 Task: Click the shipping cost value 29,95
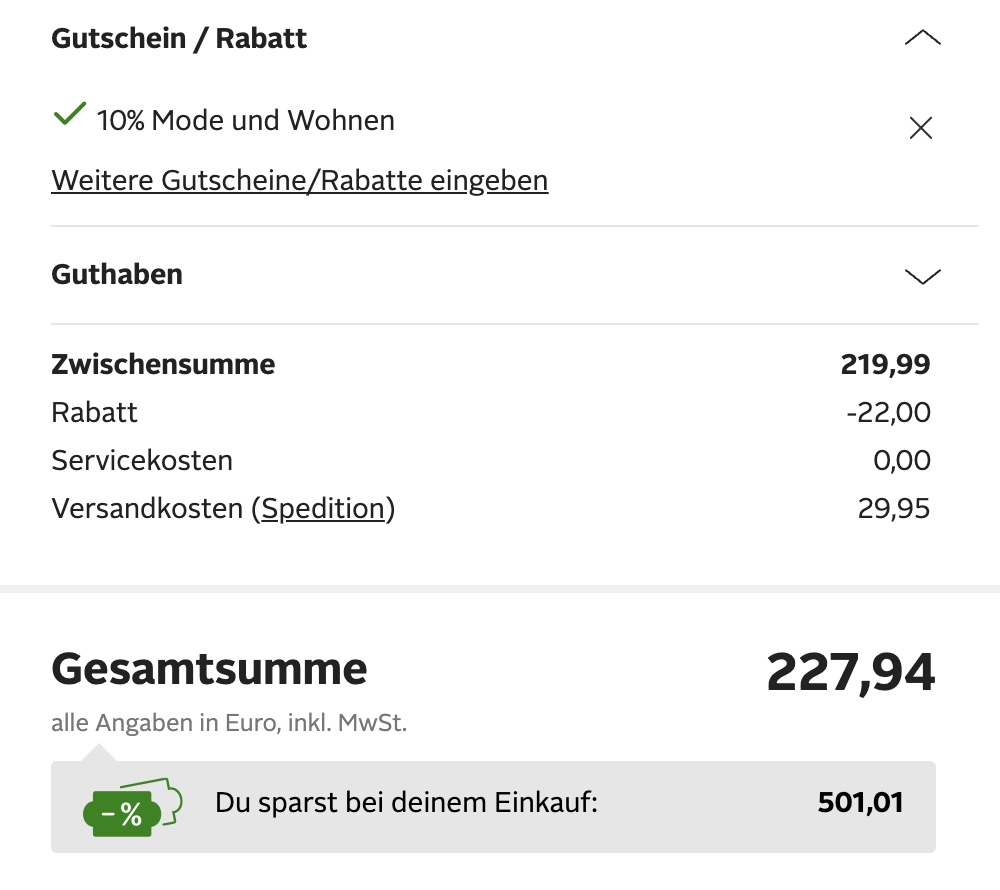(x=893, y=509)
